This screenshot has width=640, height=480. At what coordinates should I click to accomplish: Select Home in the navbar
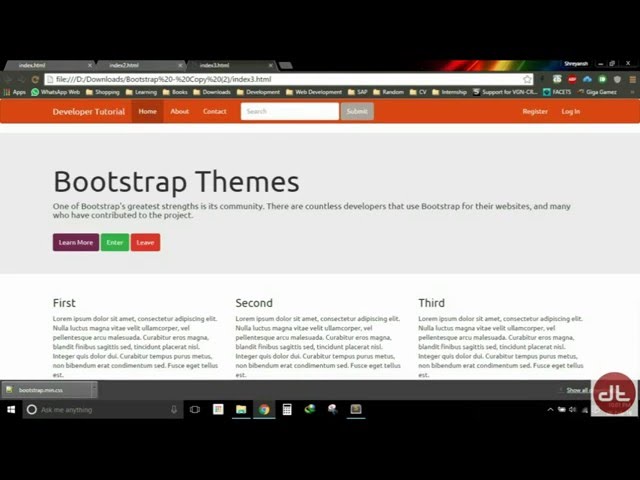[x=147, y=111]
